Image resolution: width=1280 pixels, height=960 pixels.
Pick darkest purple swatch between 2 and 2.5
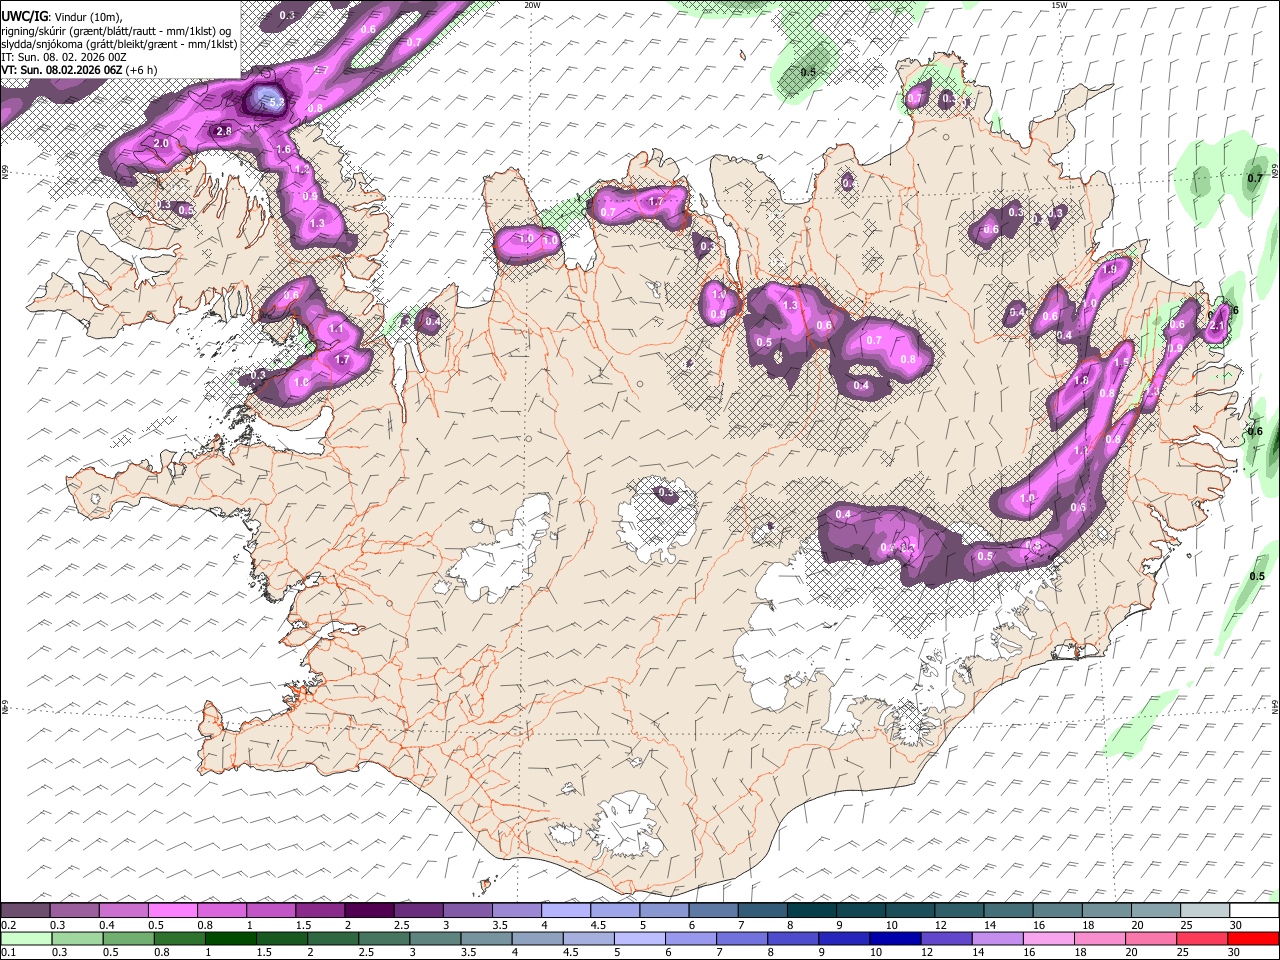coord(368,910)
